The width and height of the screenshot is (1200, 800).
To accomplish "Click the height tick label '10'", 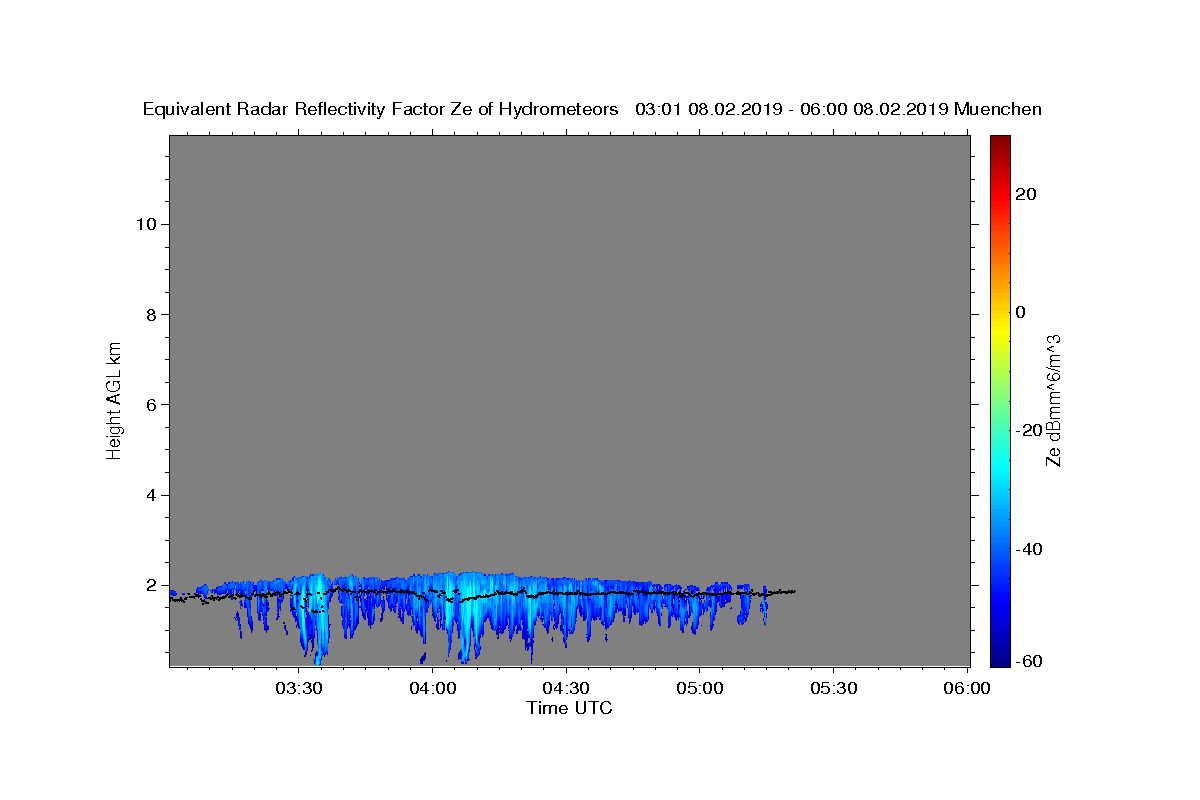I will 145,224.
